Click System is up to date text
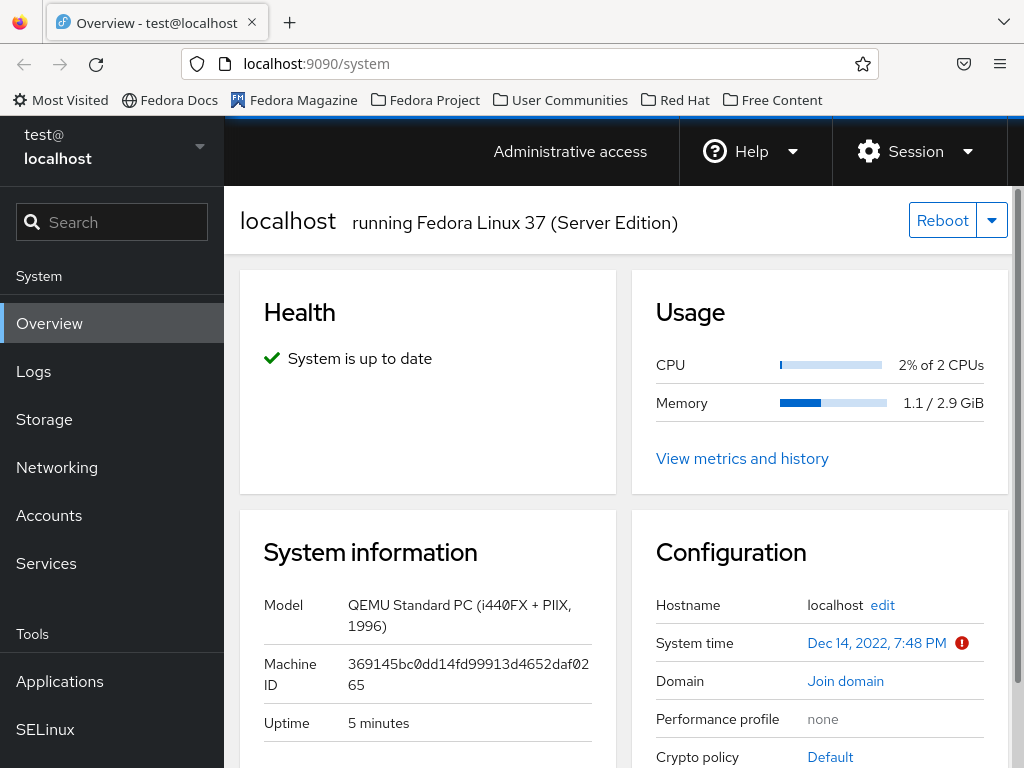This screenshot has width=1024, height=768. coord(360,359)
